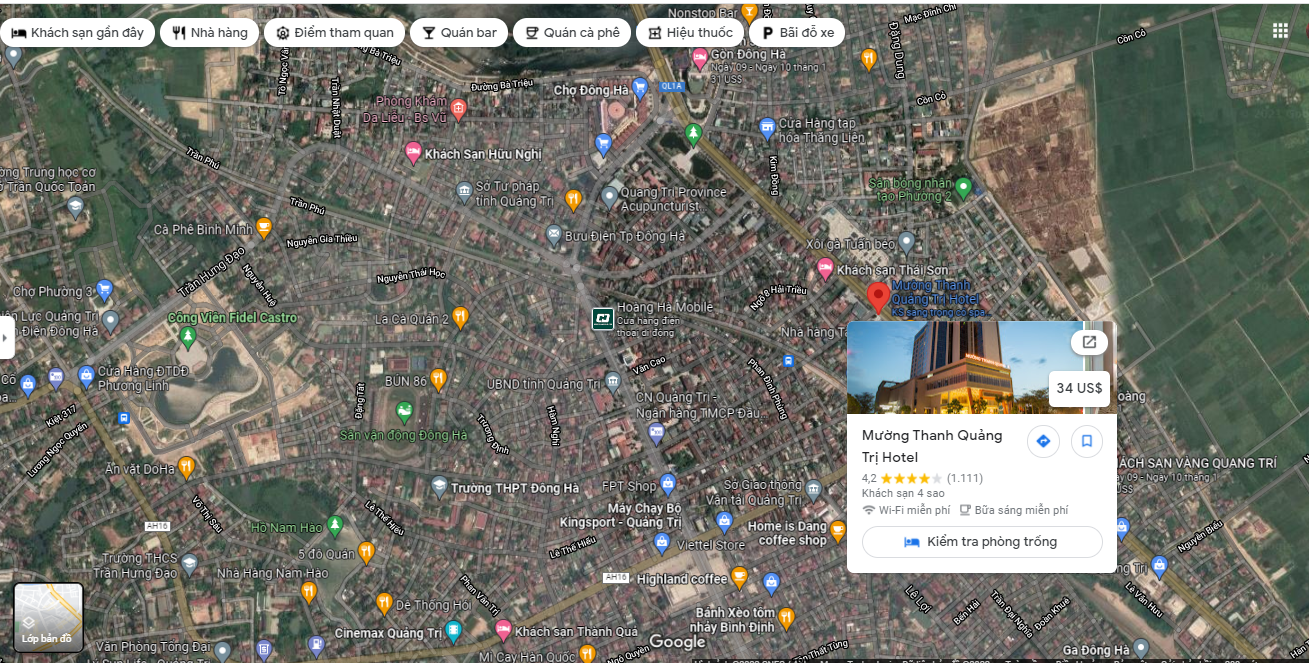Switch map layer via 'Lớp bản đồ'
Screen dimensions: 1309x663
click(48, 617)
